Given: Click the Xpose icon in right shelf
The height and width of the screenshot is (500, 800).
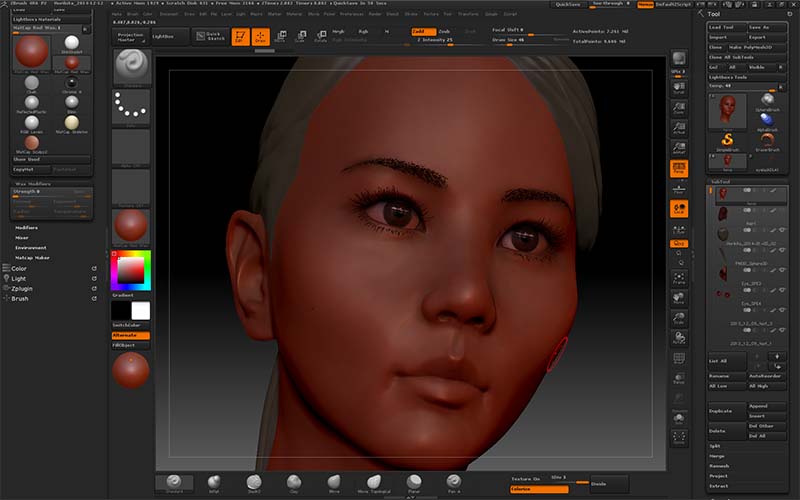Looking at the screenshot, I should (679, 437).
